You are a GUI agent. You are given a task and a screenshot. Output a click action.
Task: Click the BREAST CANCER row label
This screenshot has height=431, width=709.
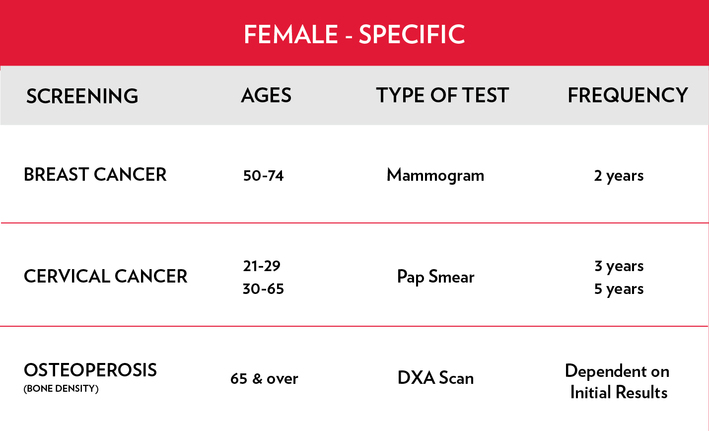[95, 175]
